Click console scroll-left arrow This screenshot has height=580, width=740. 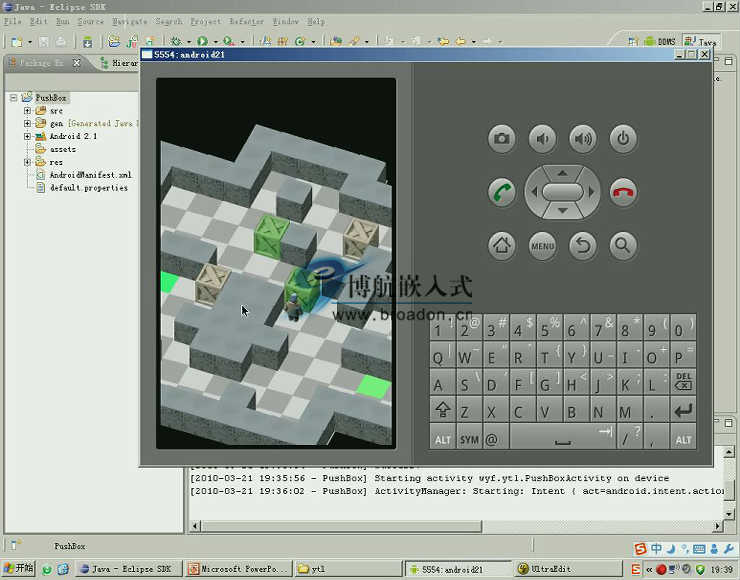(x=195, y=526)
